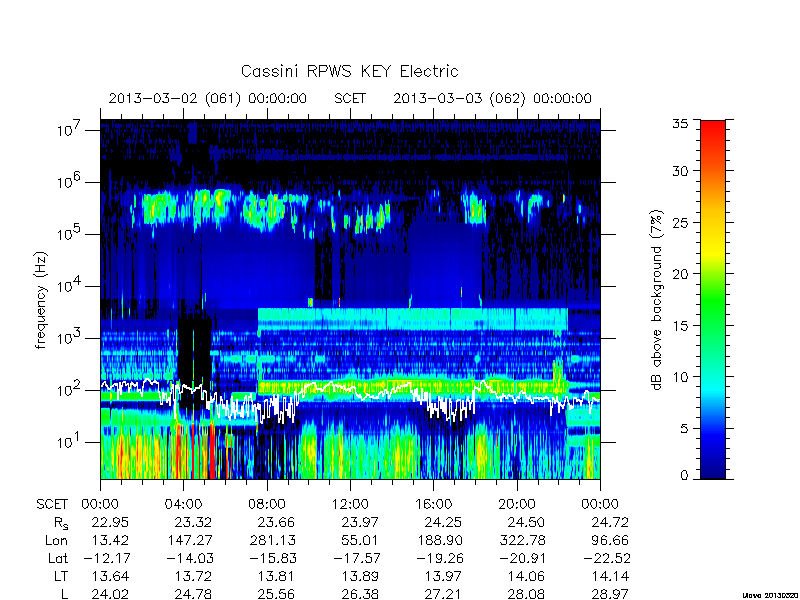
Task: Click the Lat value '-14.03'
Action: [190, 558]
